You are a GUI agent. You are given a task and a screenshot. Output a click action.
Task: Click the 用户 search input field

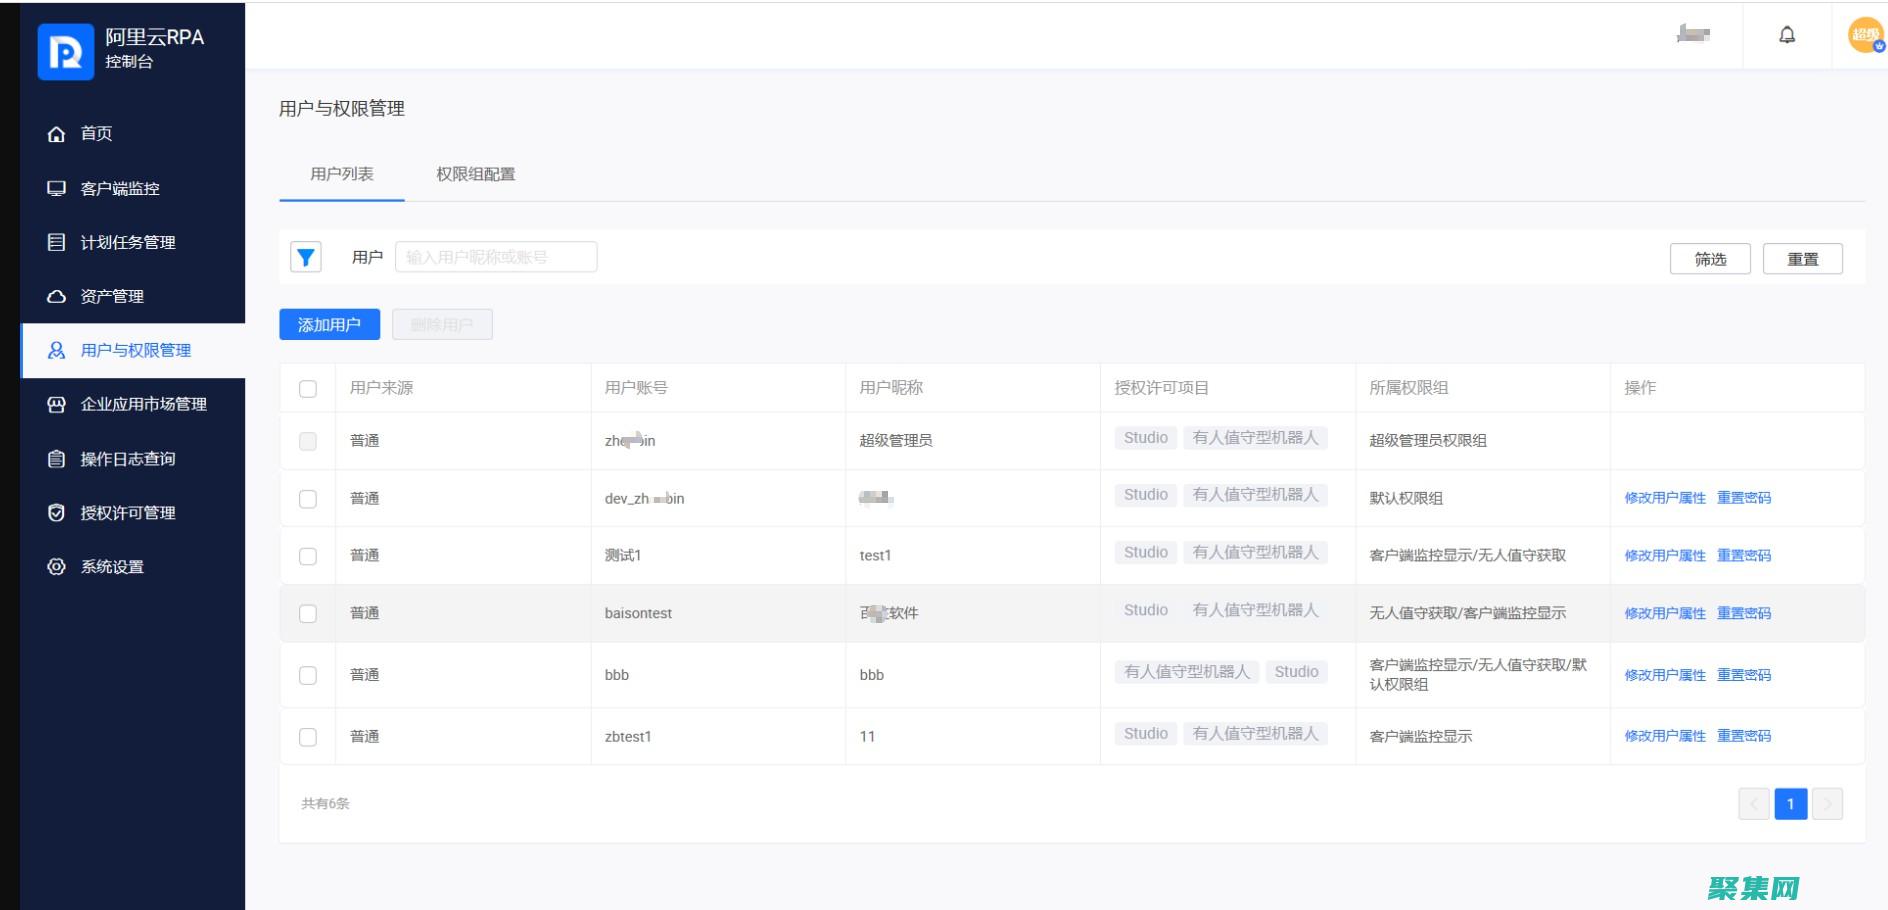point(496,256)
